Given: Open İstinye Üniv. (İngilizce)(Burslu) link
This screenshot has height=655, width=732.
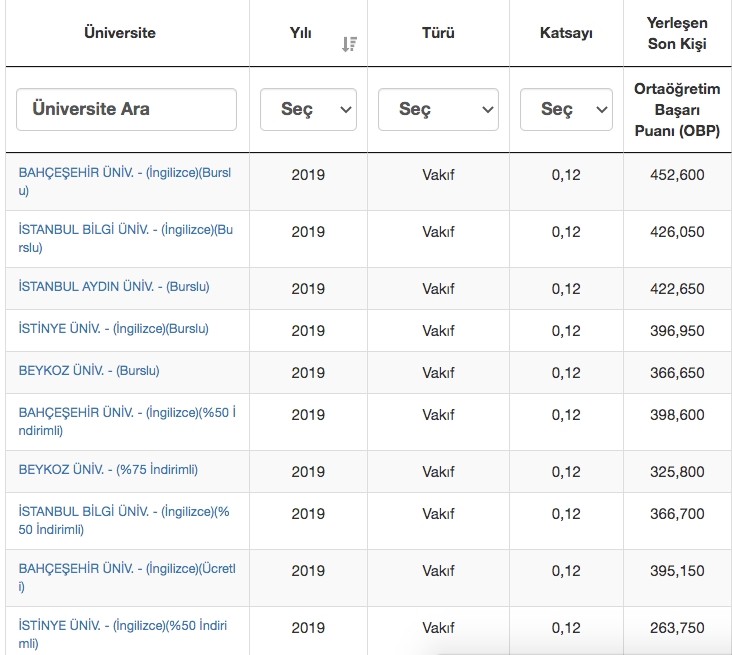Looking at the screenshot, I should [113, 329].
